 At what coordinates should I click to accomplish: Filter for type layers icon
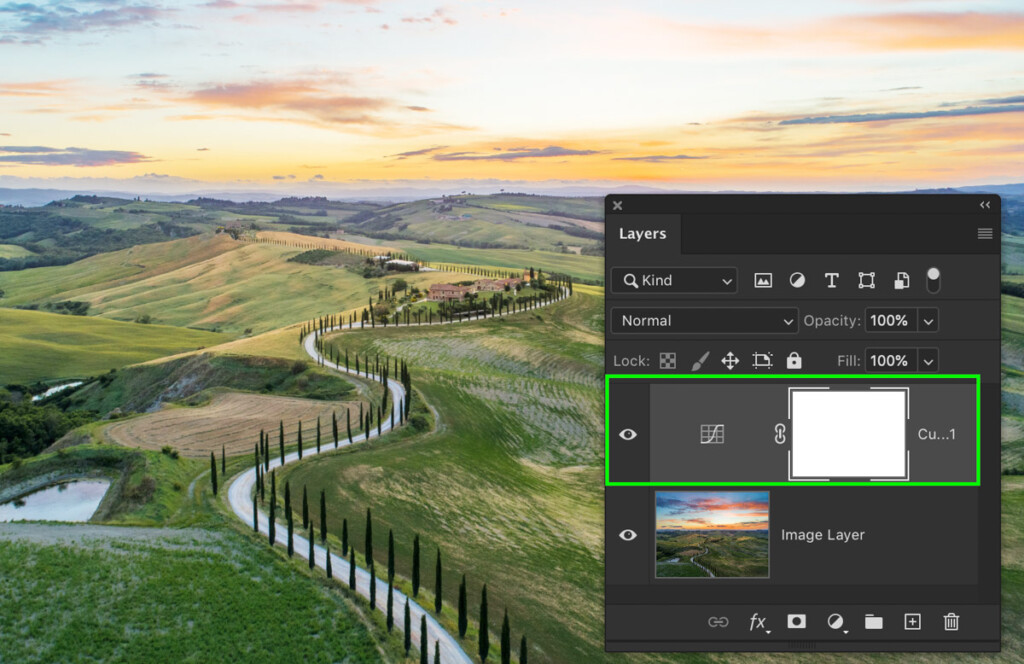(831, 281)
